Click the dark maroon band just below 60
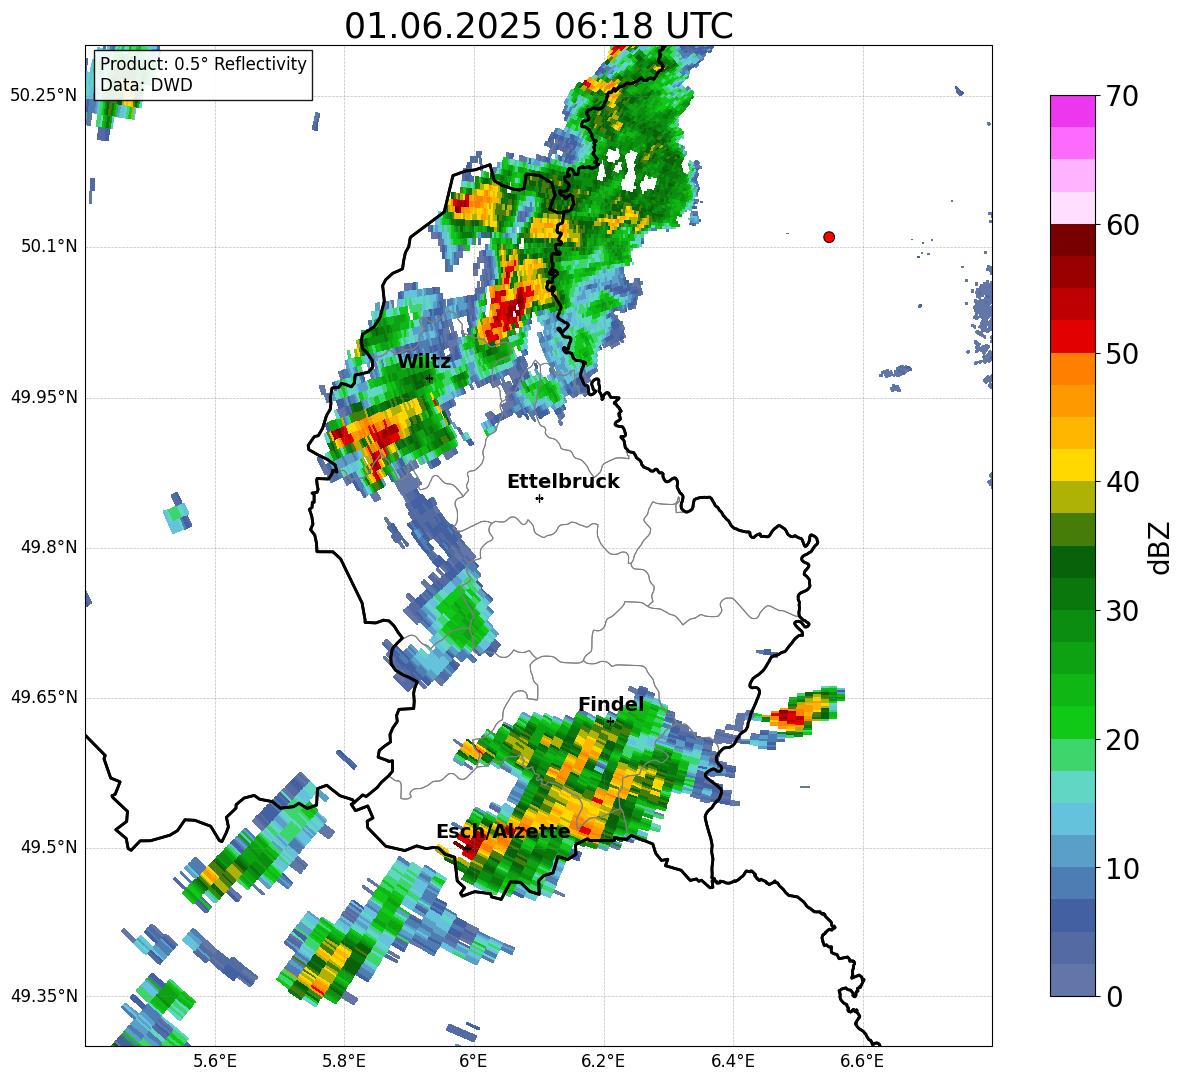Image resolution: width=1184 pixels, height=1081 pixels. point(1072,240)
